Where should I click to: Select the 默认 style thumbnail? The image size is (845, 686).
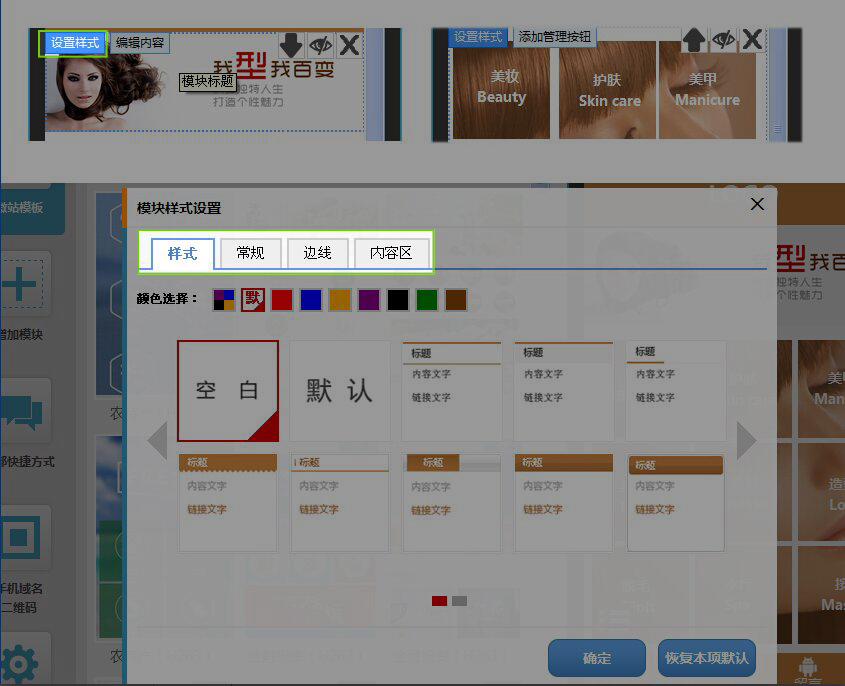[x=340, y=390]
